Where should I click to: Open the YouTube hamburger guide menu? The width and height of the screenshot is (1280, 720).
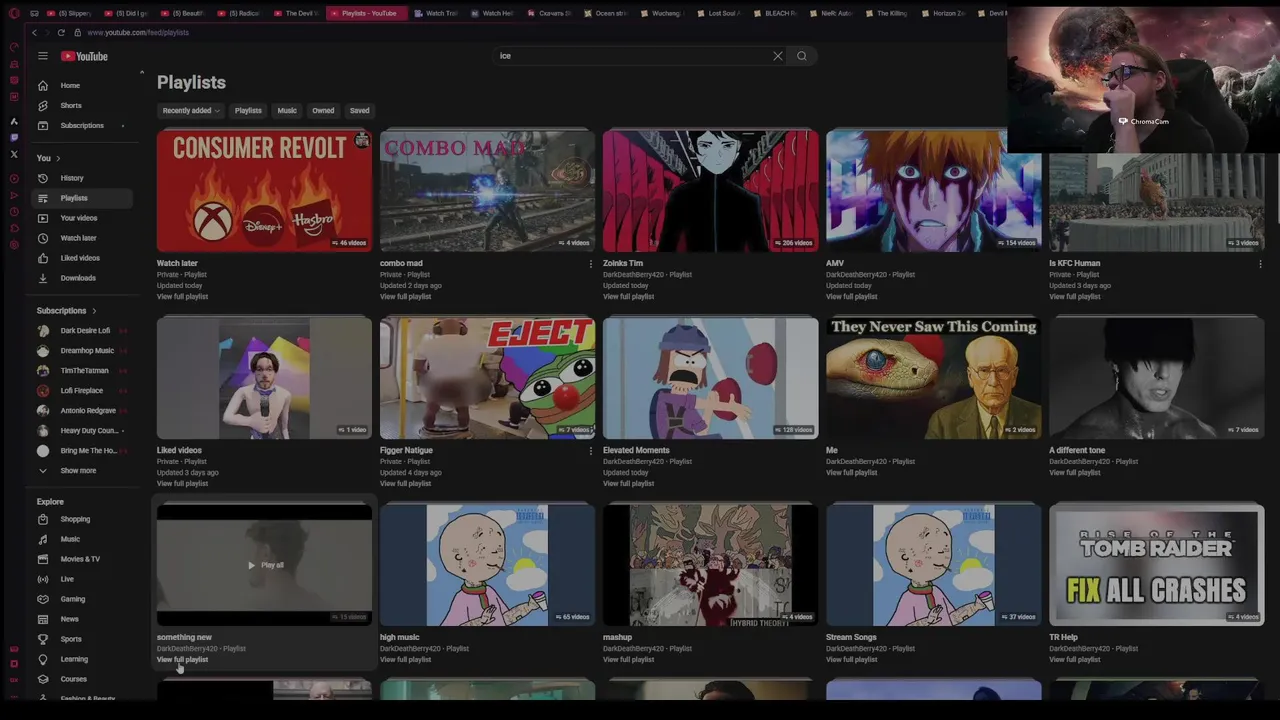coord(43,56)
